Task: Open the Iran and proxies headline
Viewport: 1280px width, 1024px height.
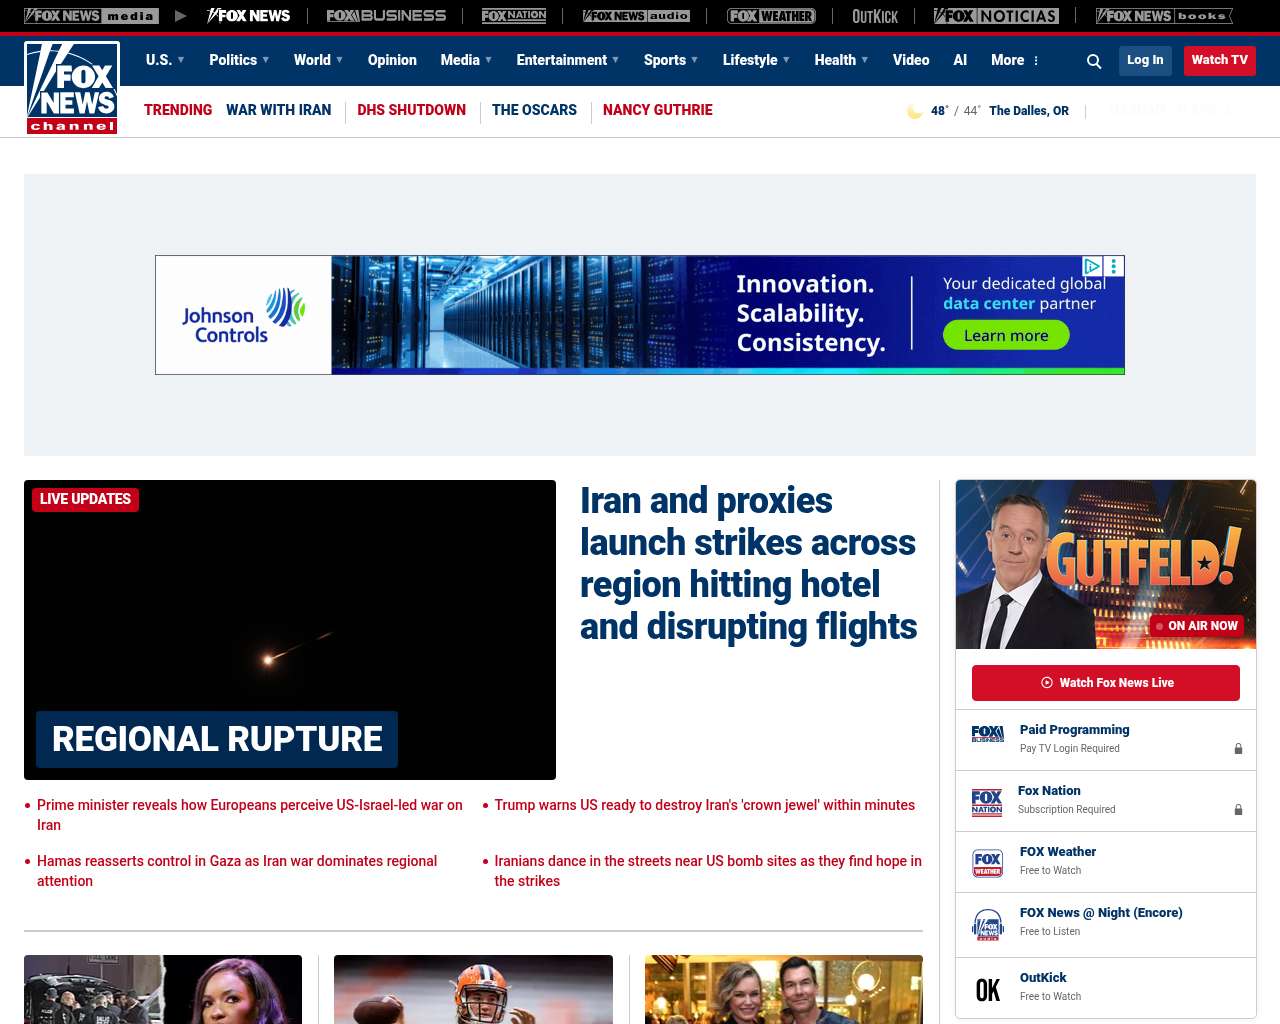Action: click(x=748, y=563)
